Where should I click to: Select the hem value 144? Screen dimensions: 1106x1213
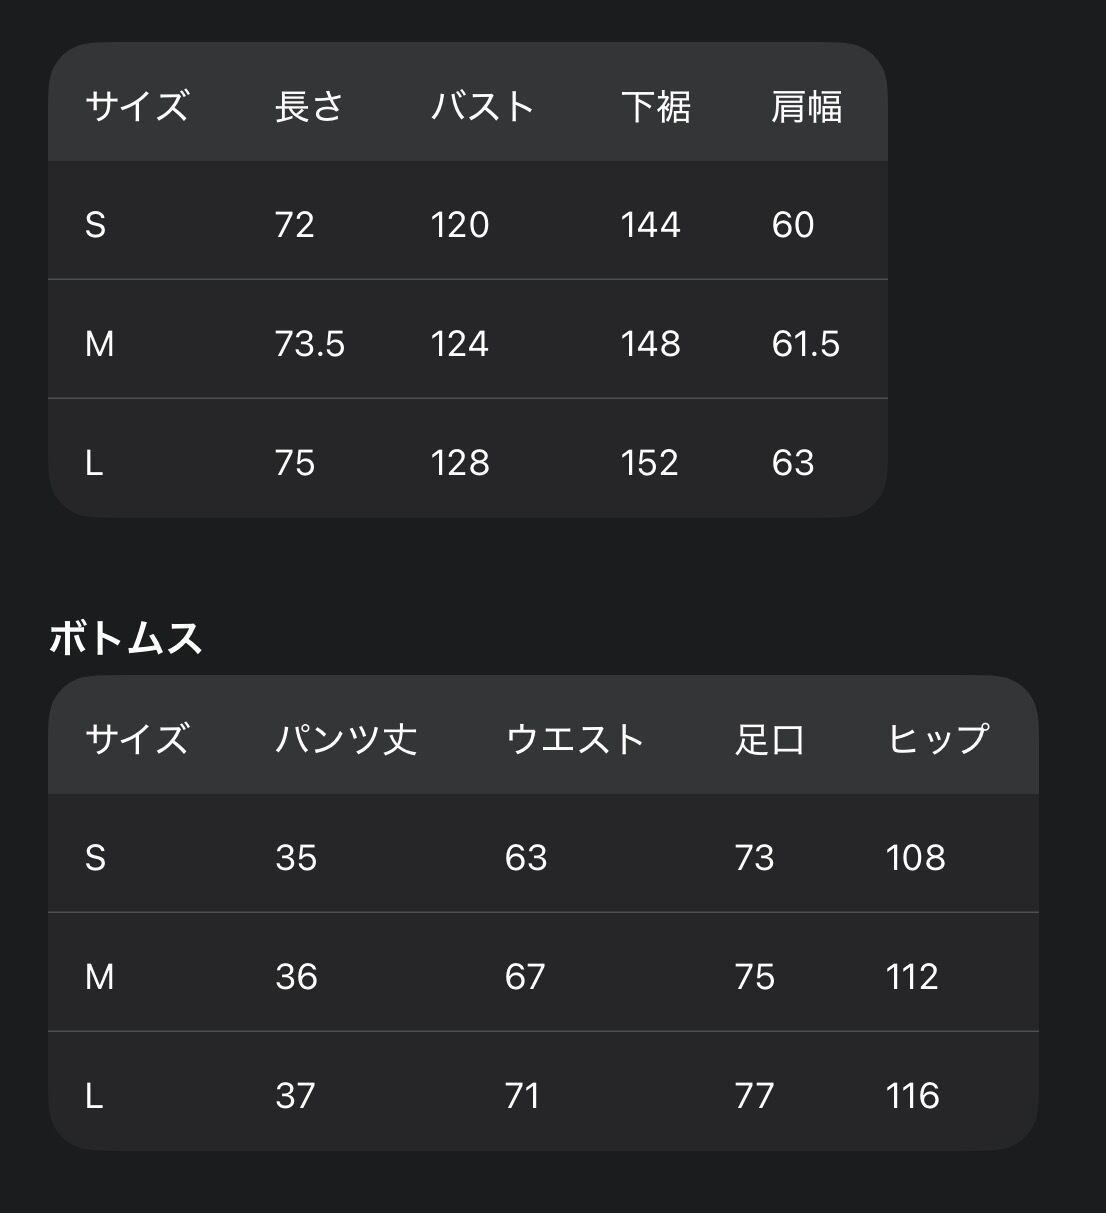point(650,225)
